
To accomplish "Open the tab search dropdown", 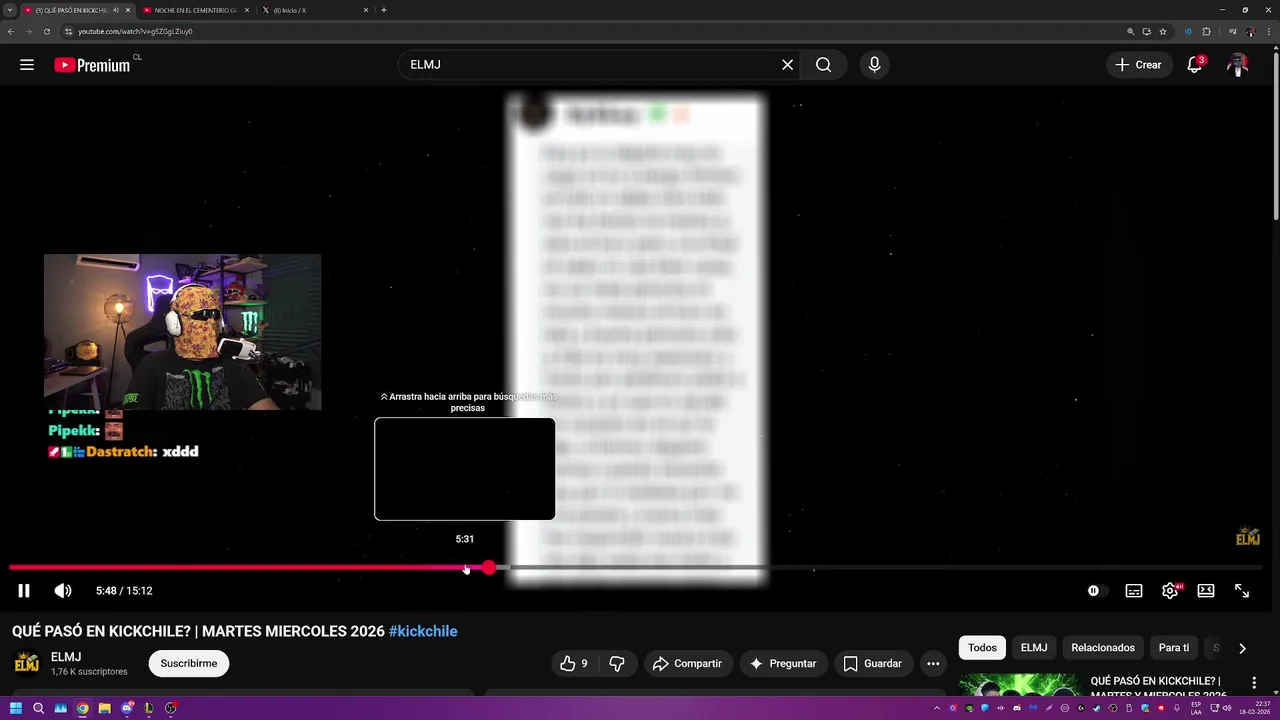I will point(9,10).
